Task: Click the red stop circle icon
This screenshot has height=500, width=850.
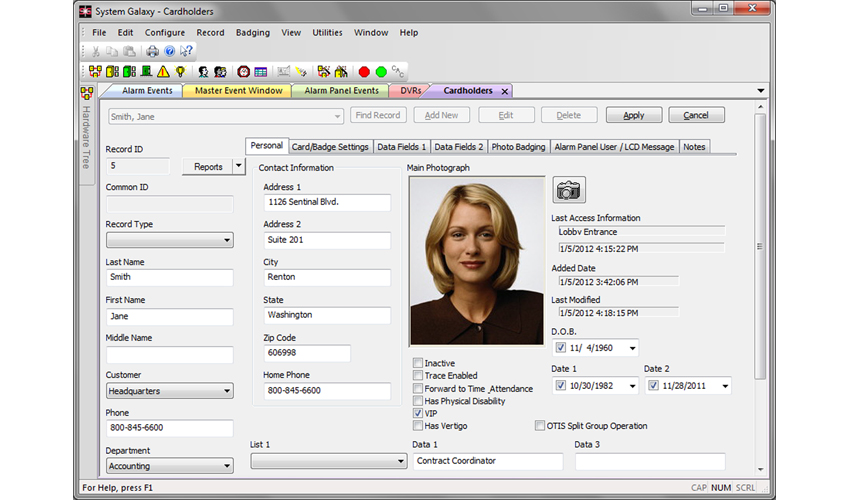Action: (x=364, y=72)
